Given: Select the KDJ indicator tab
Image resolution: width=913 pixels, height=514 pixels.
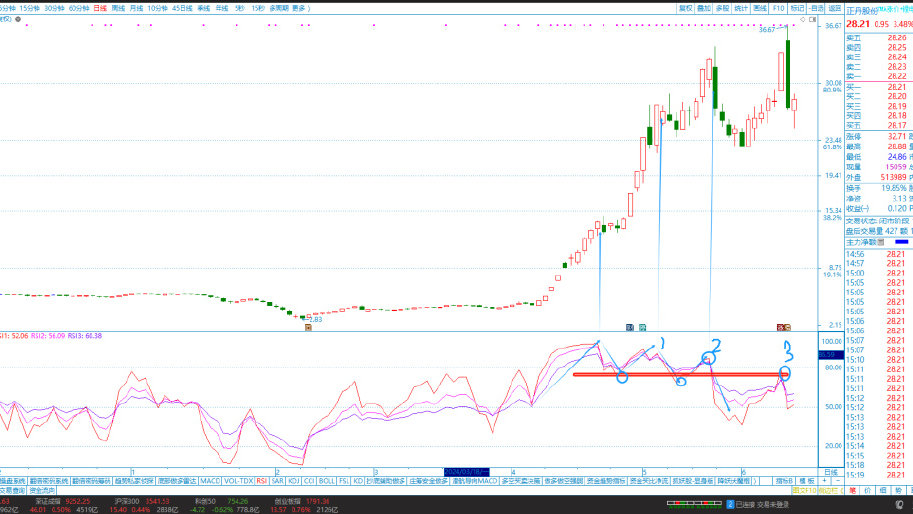Looking at the screenshot, I should tap(293, 481).
